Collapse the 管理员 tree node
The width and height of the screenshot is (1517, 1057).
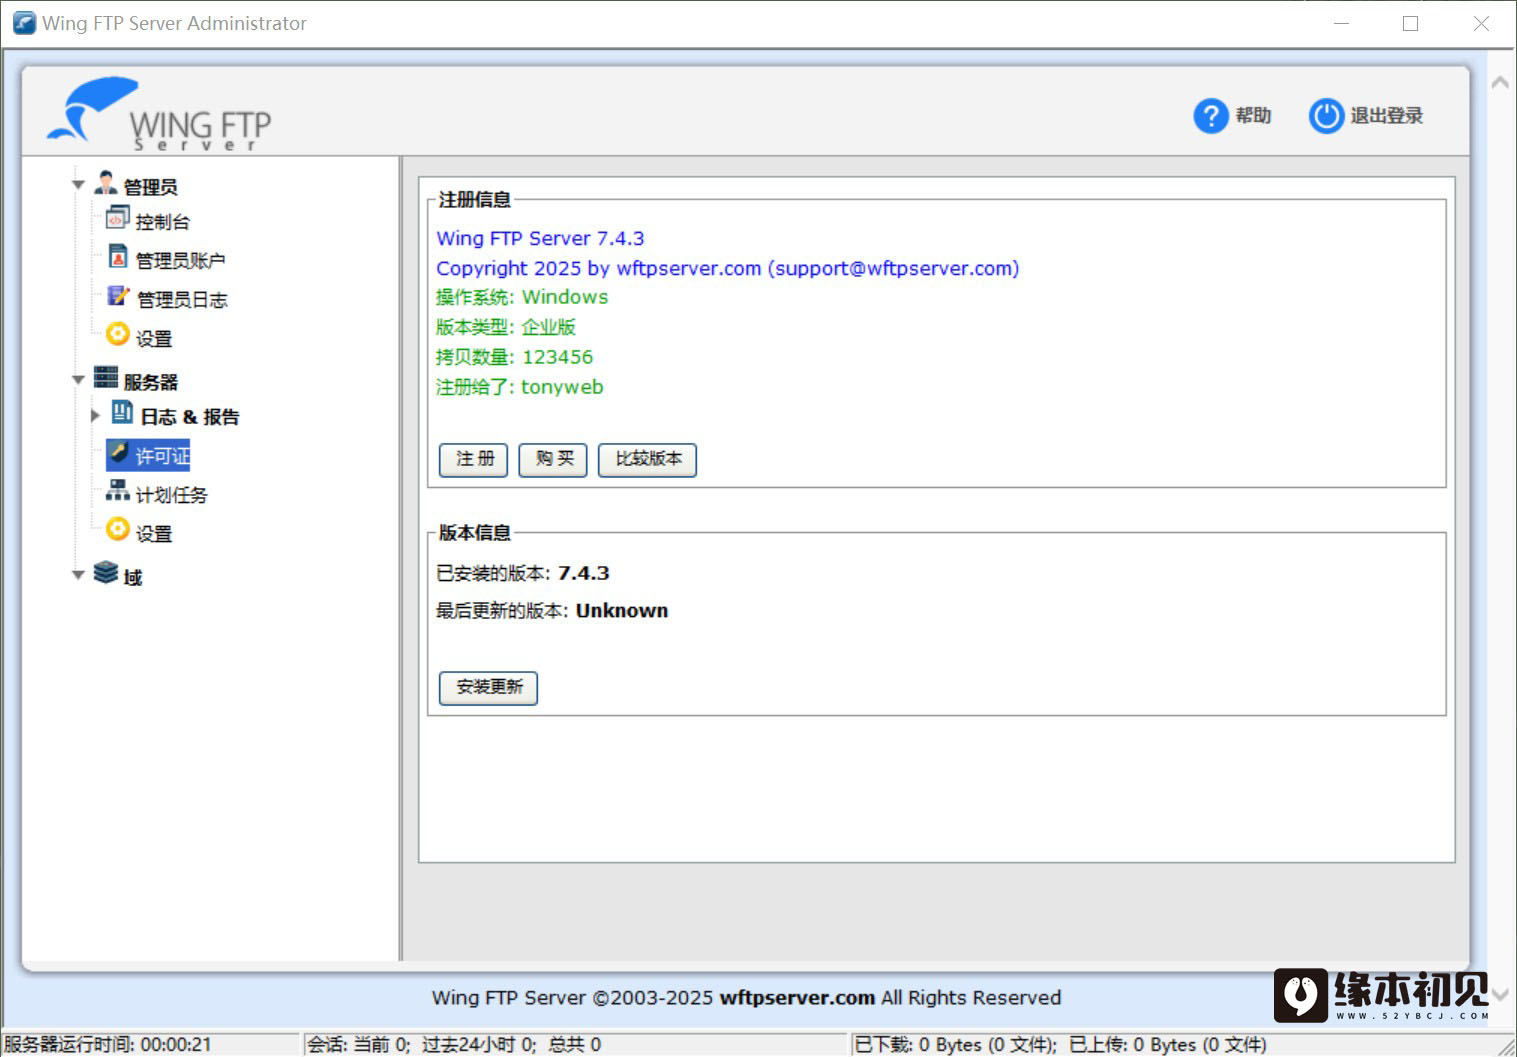click(78, 185)
